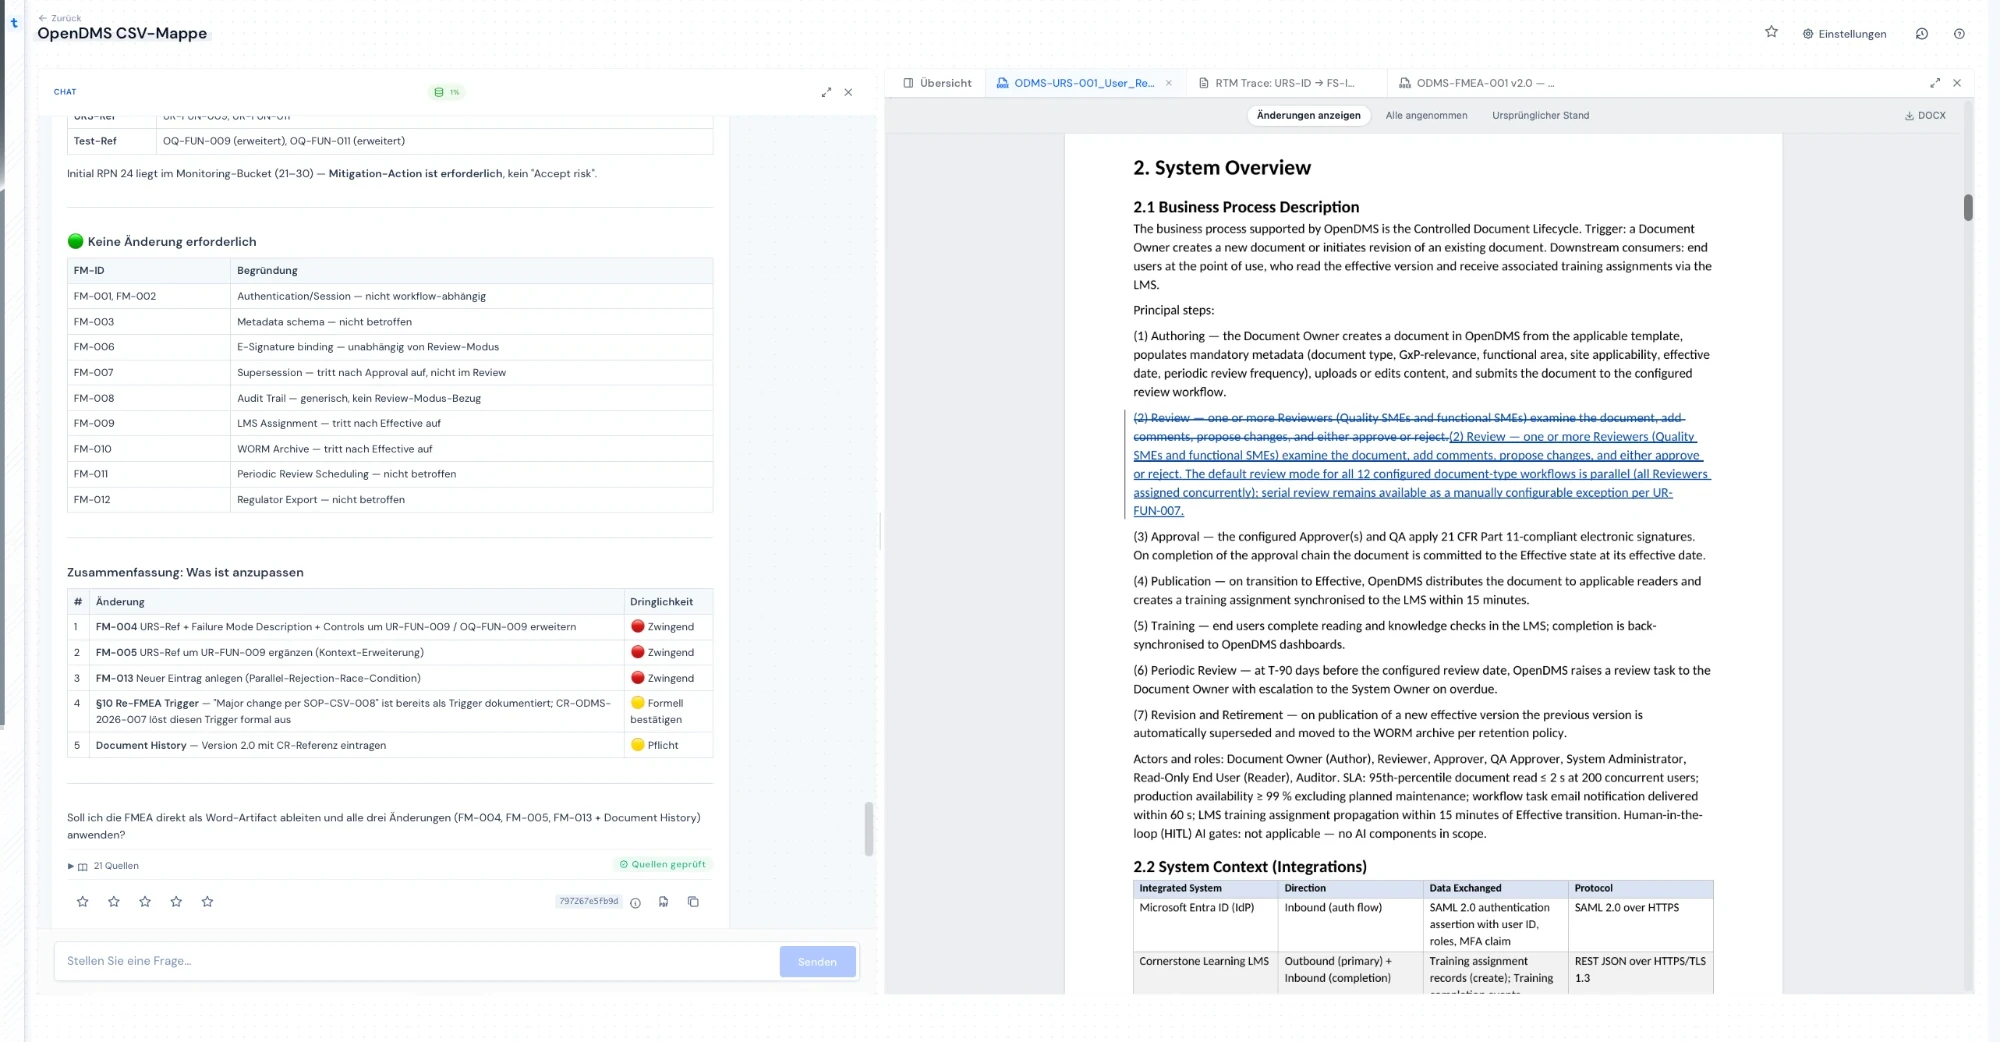Click the storage usage 1% badge in chat header
The height and width of the screenshot is (1042, 2000).
[446, 92]
